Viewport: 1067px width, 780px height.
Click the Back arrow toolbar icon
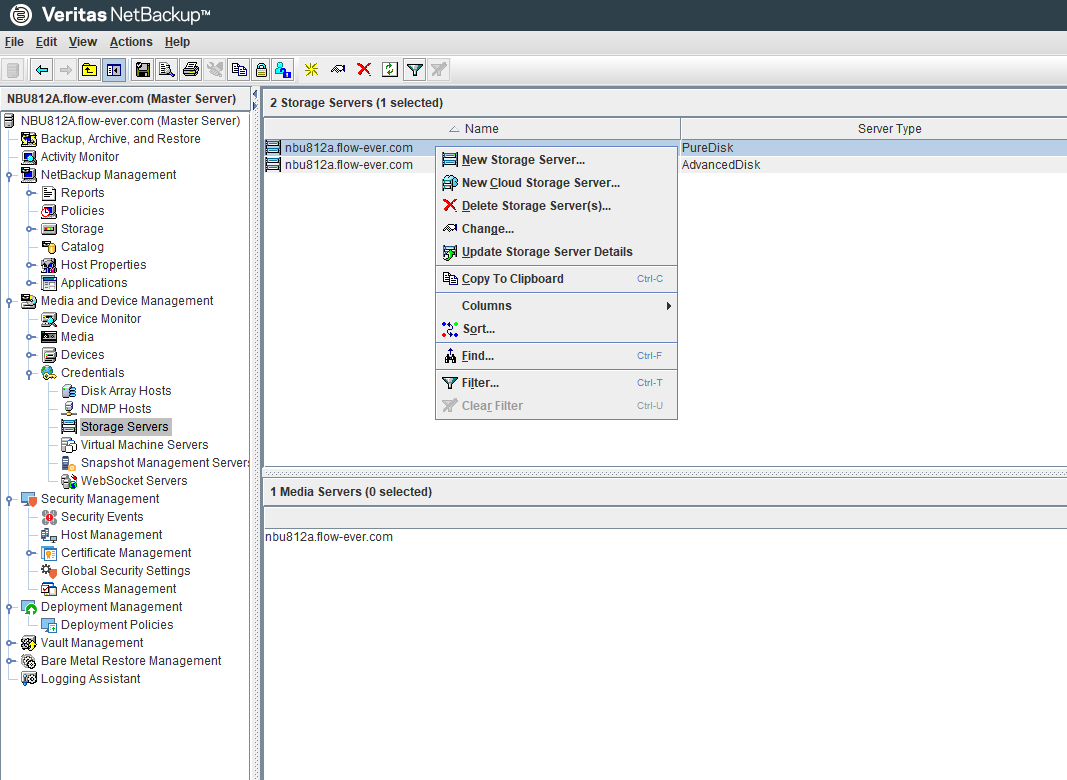coord(42,69)
